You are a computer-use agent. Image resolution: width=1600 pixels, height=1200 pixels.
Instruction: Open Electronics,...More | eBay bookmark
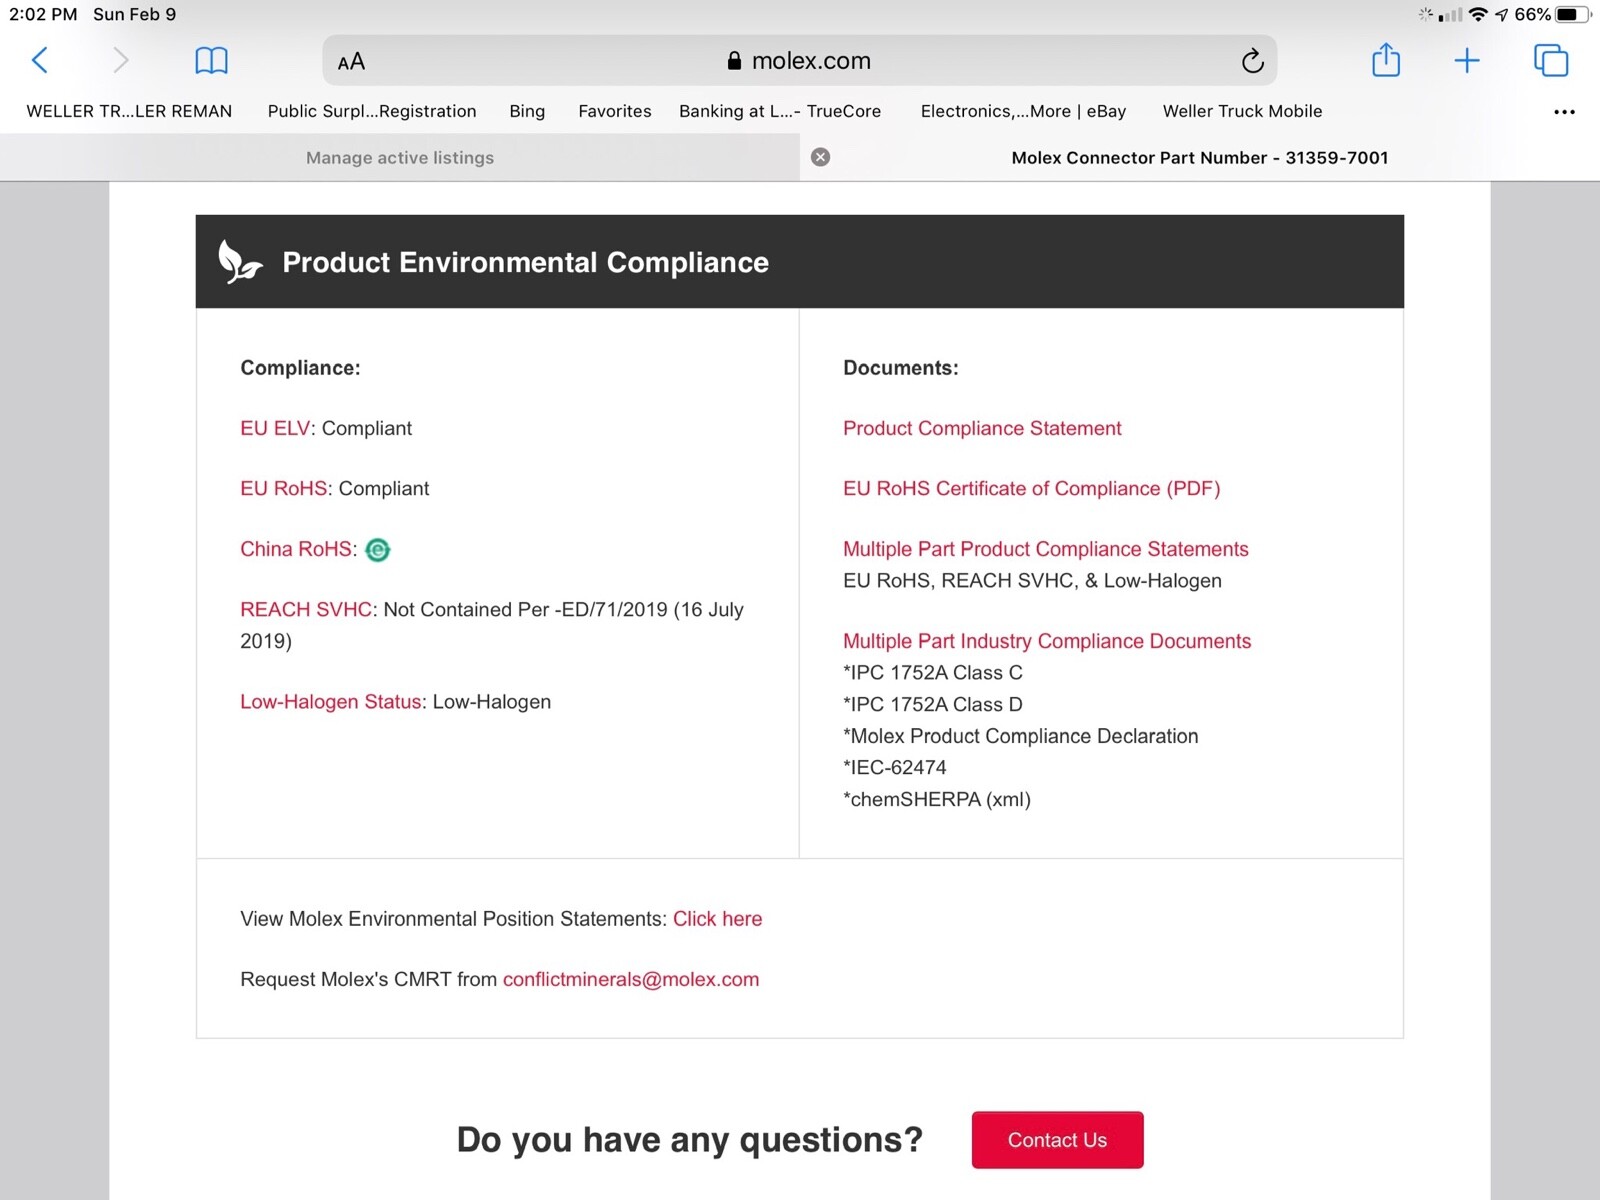[x=1023, y=111]
